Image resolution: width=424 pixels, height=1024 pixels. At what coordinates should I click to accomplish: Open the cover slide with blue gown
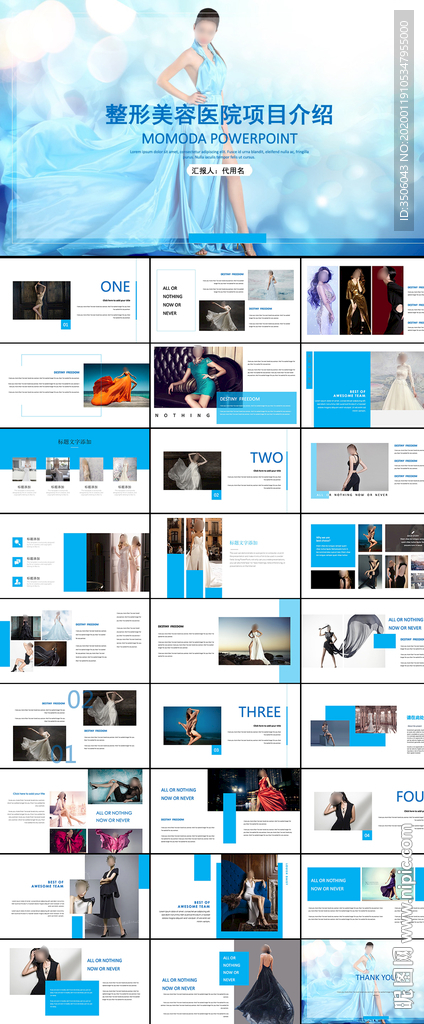(212, 127)
